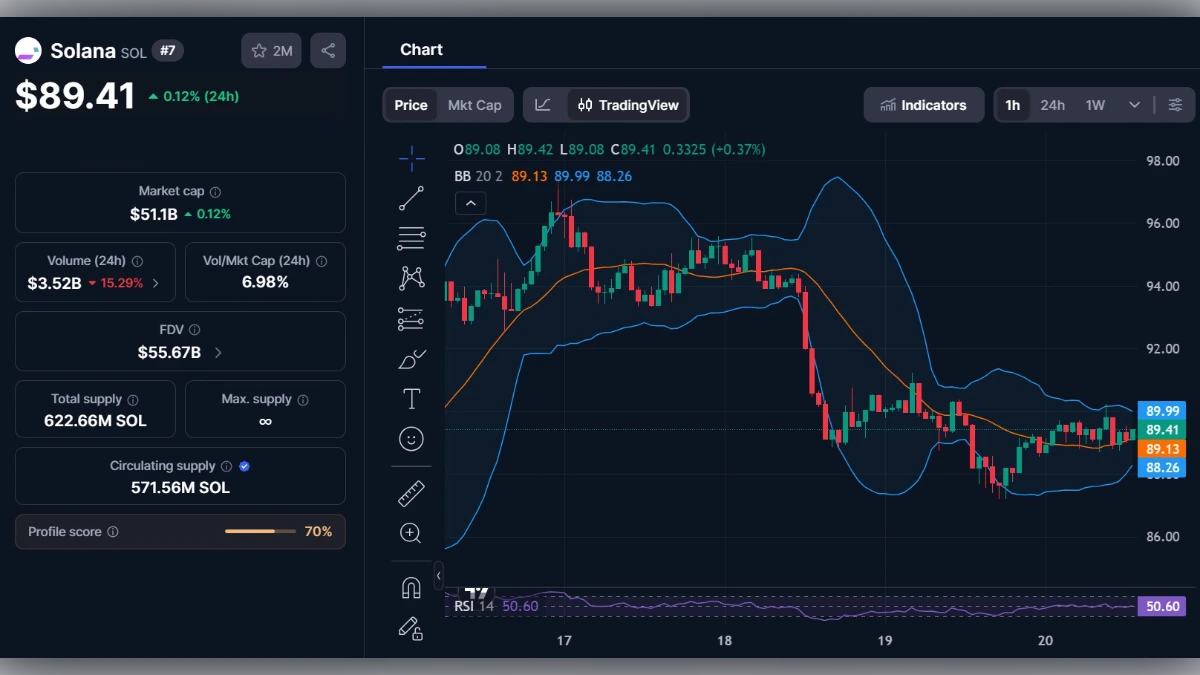The height and width of the screenshot is (675, 1200).
Task: Select the measure ruler tool
Action: pyautogui.click(x=411, y=493)
